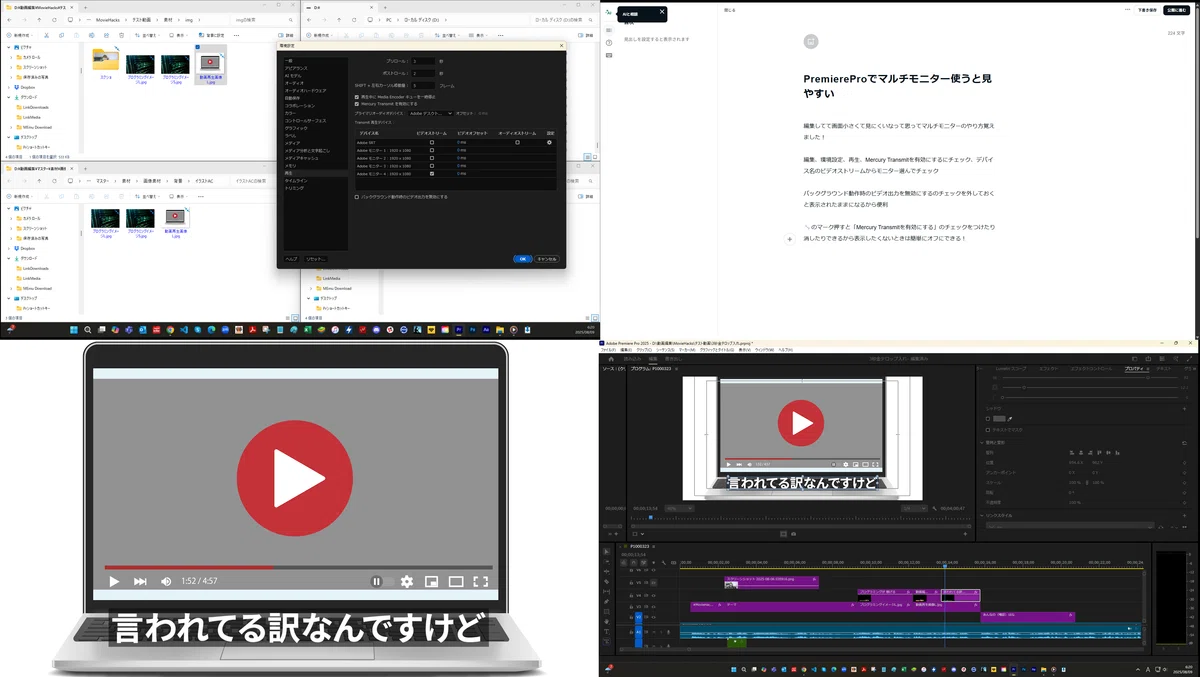
Task: Select Razor tool in Premiere tools panel
Action: pos(606,582)
